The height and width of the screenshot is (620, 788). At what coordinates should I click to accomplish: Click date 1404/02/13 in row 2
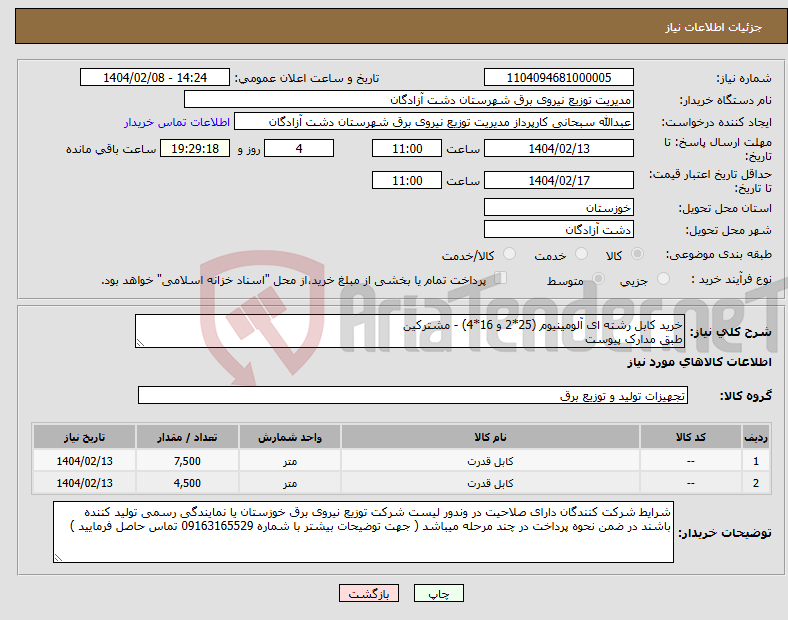click(84, 483)
